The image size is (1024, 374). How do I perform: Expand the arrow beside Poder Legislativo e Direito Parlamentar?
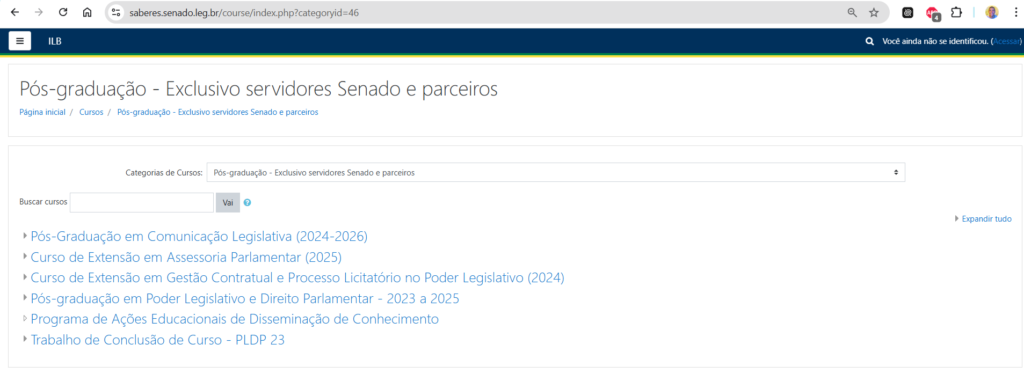(x=25, y=298)
